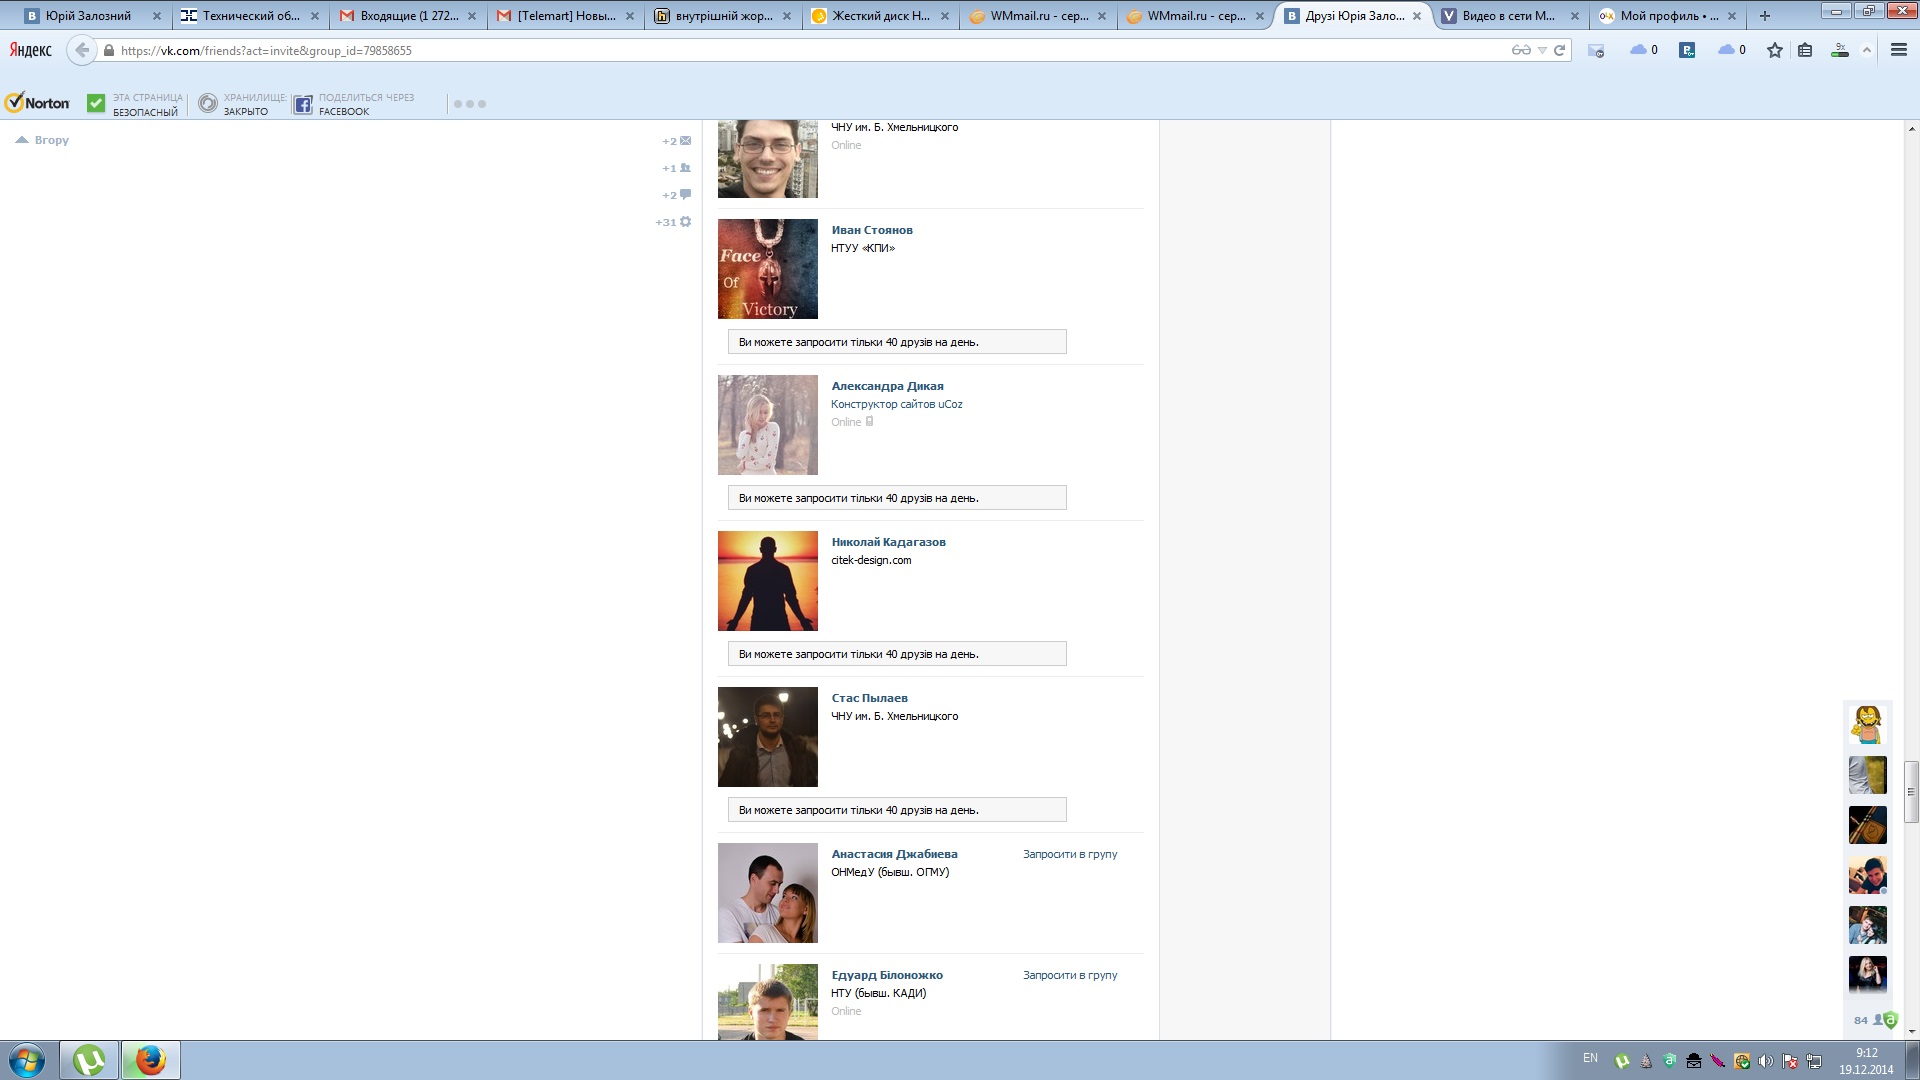Expand the toolbar overflow chevron
The height and width of the screenshot is (1080, 1920).
pyautogui.click(x=1866, y=51)
